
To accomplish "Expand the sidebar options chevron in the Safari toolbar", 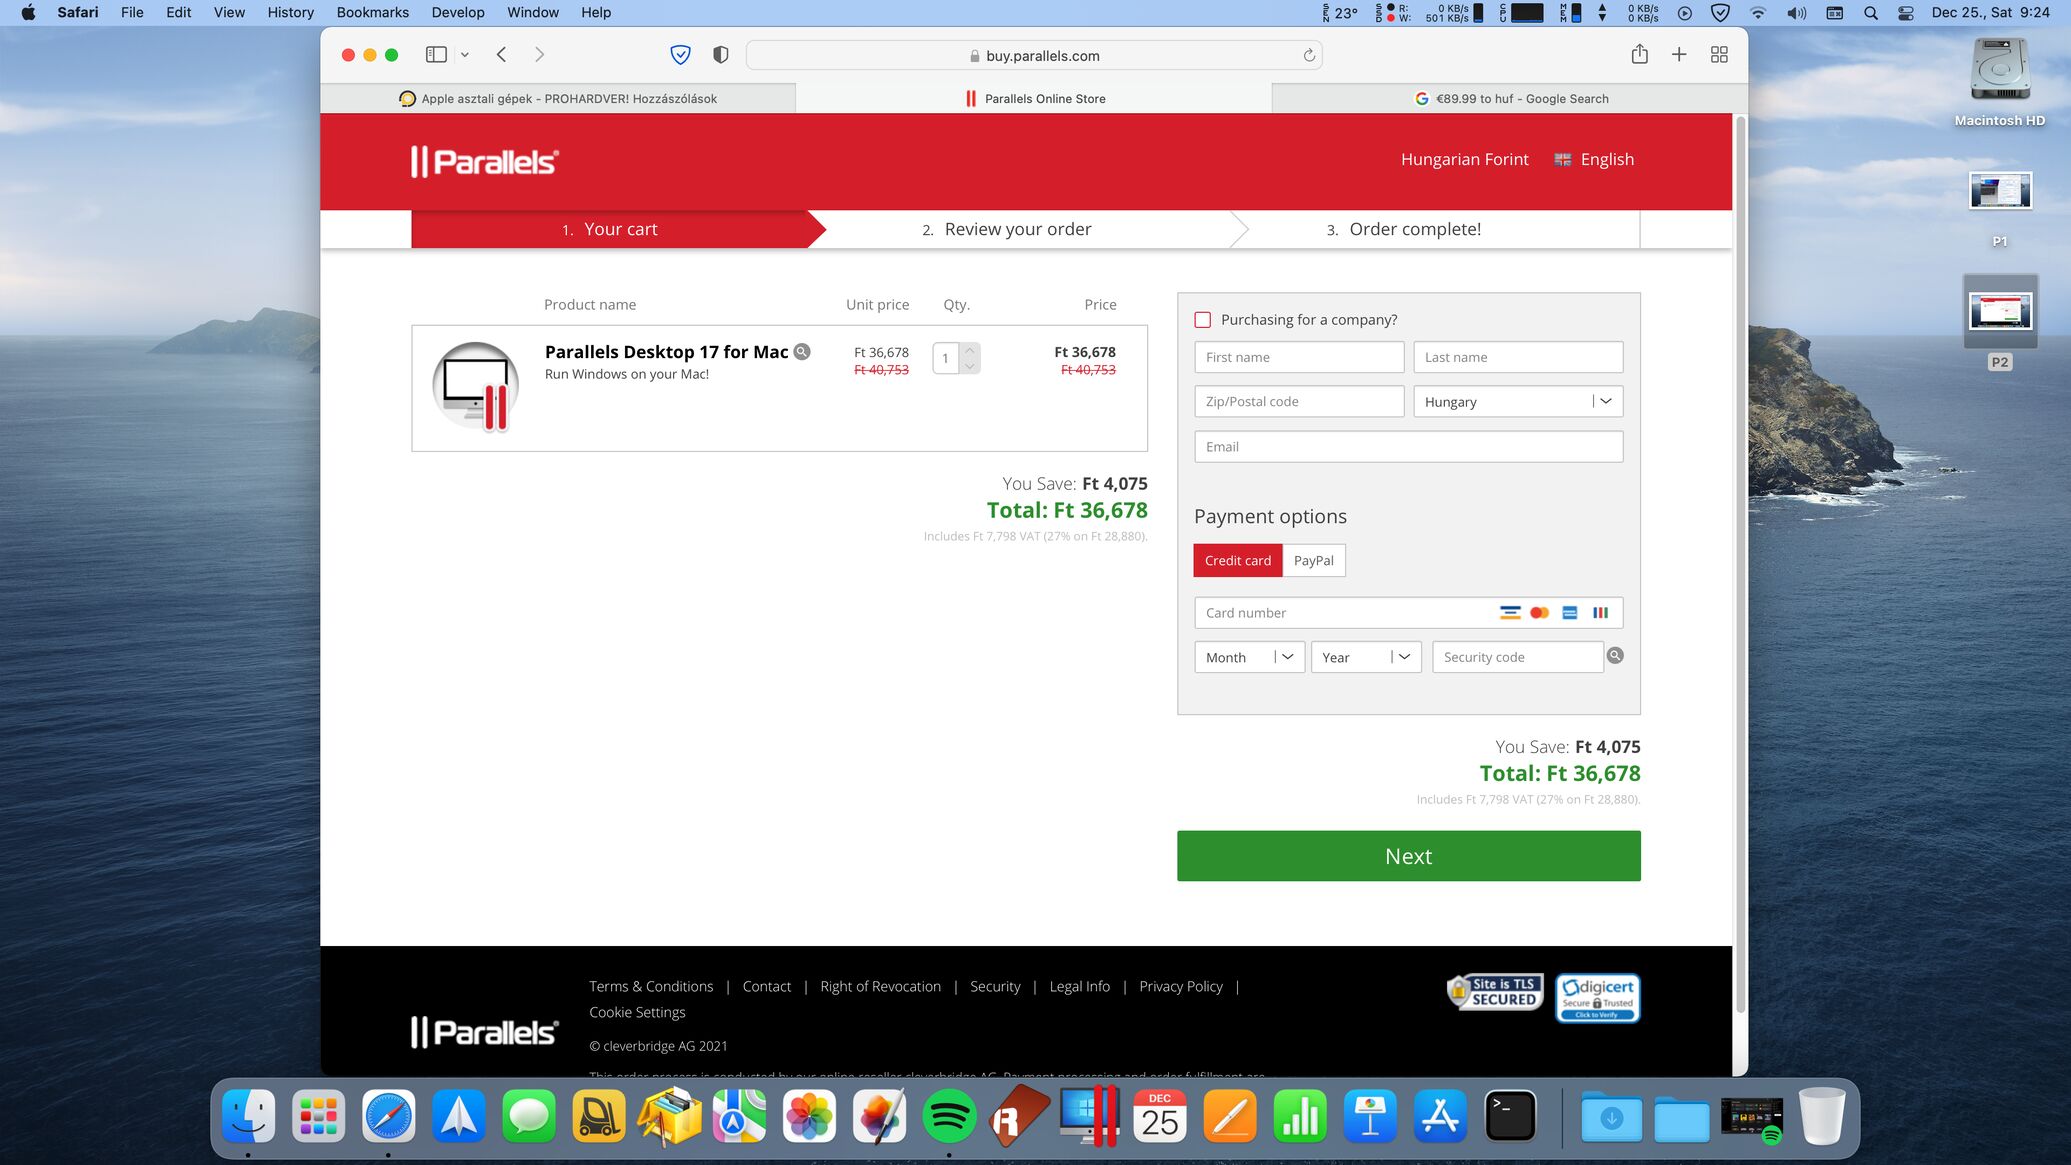I will (x=465, y=55).
